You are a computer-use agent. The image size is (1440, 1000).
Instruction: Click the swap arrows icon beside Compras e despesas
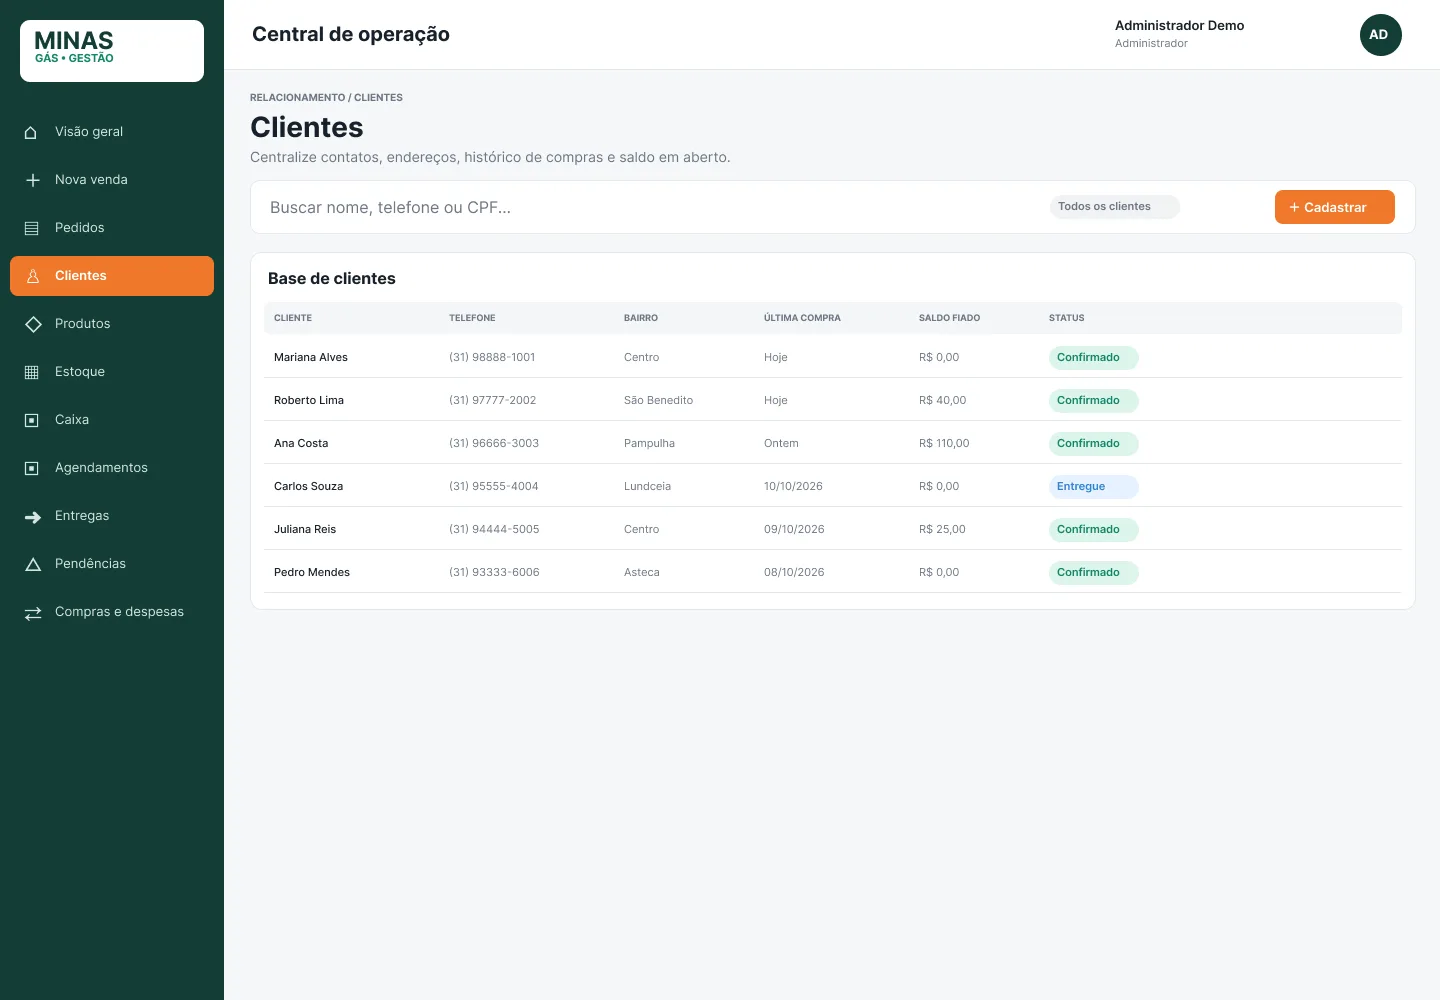tap(32, 612)
